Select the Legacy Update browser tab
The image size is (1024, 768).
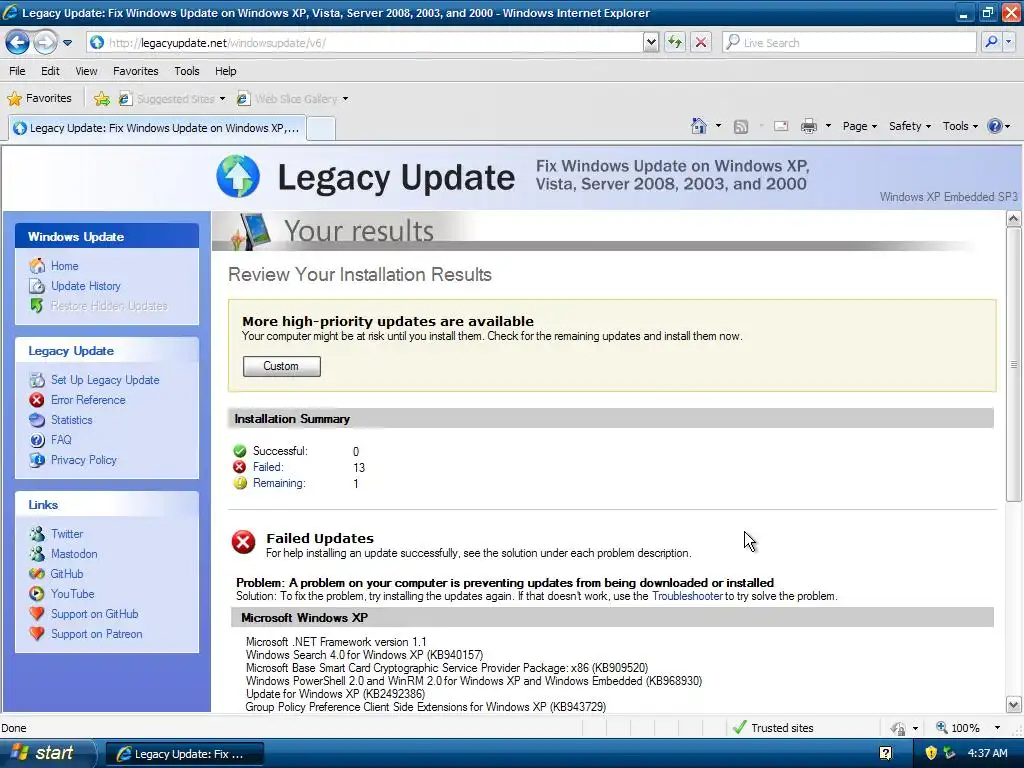(x=157, y=128)
